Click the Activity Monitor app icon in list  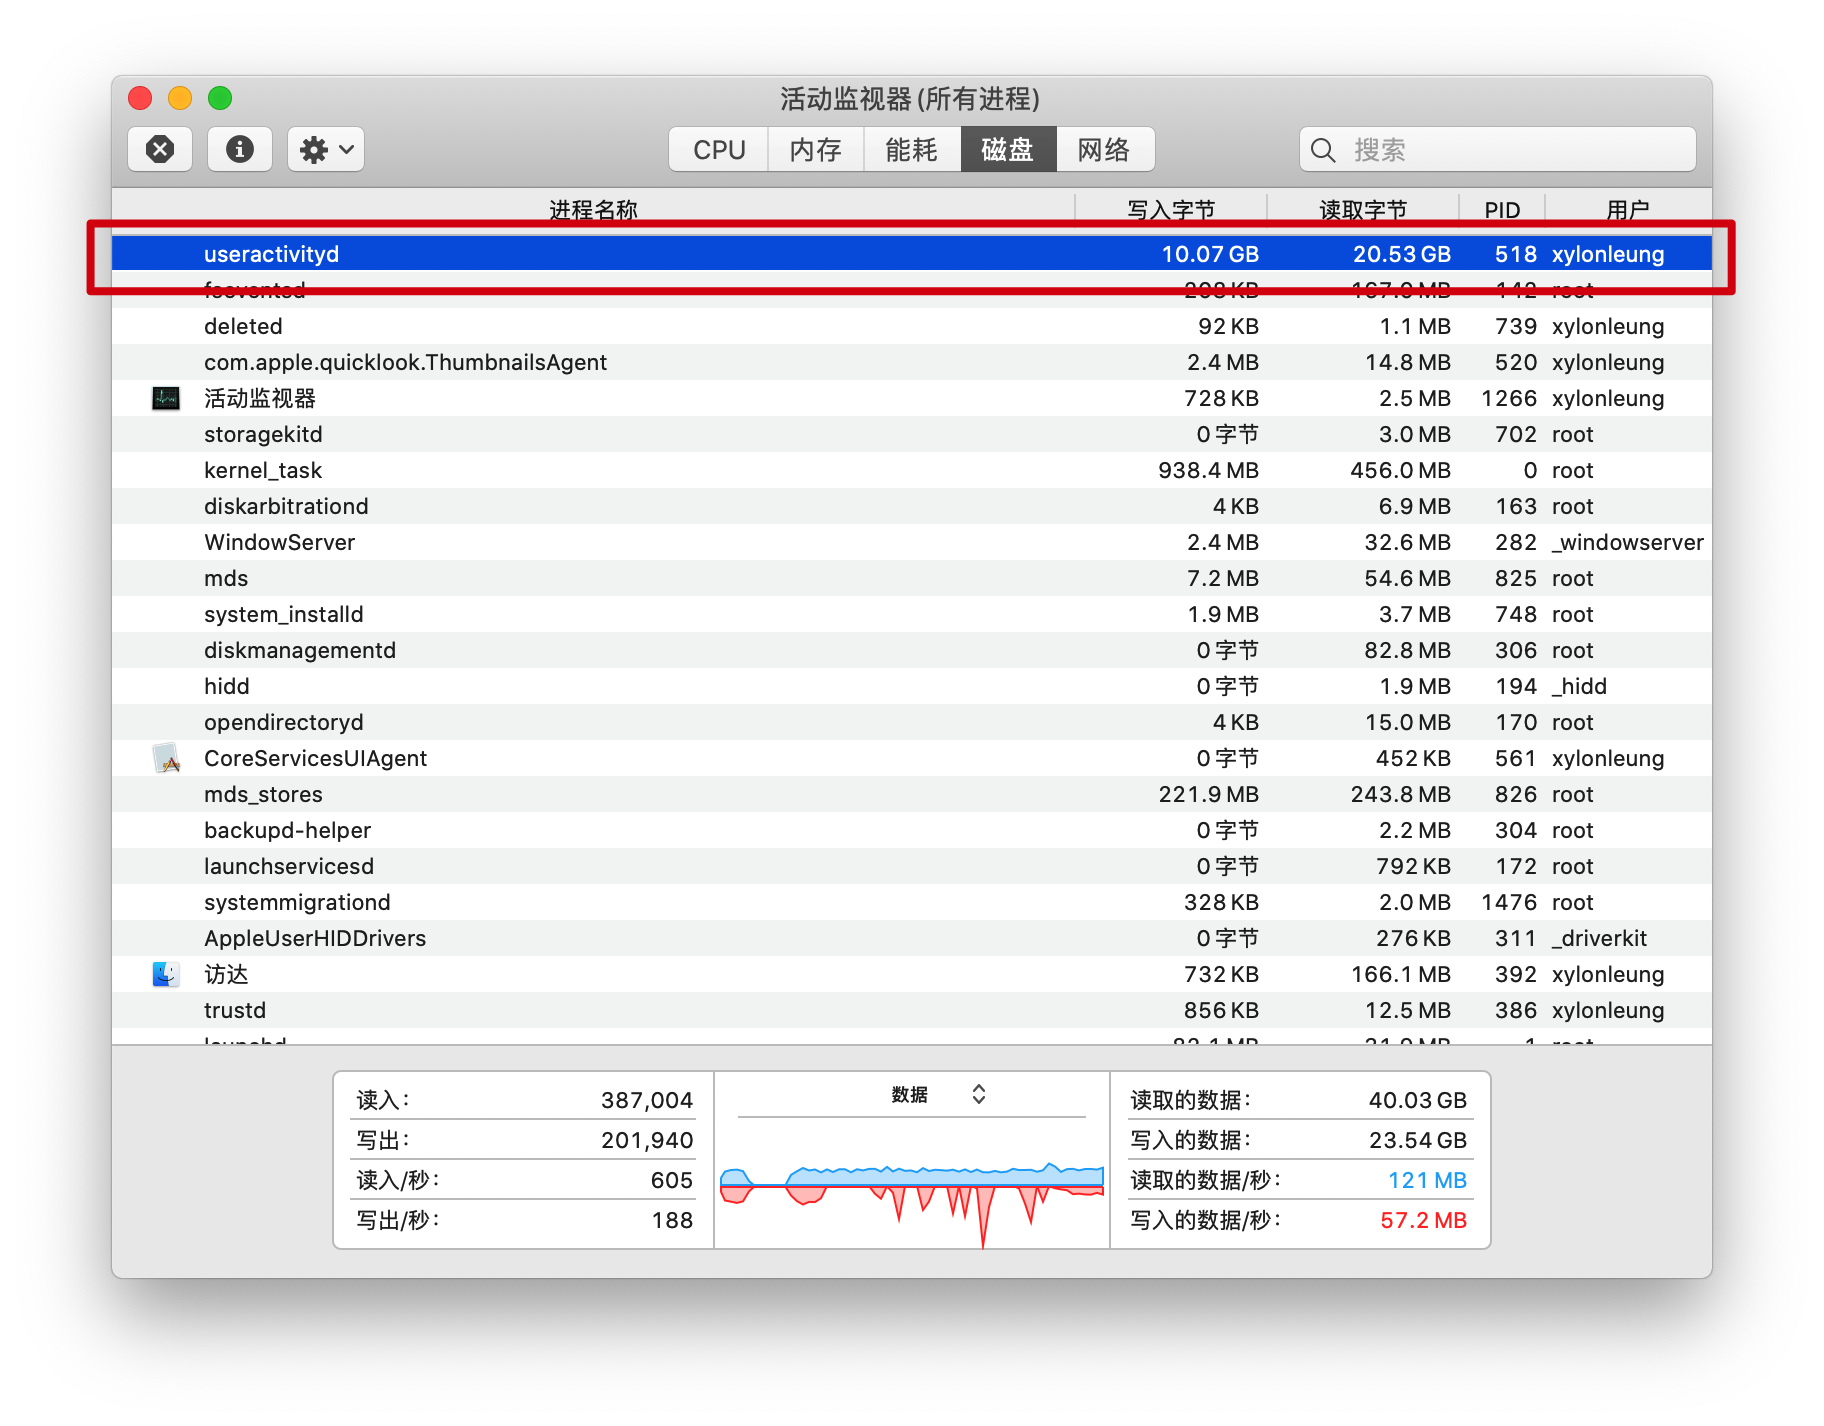click(x=166, y=399)
